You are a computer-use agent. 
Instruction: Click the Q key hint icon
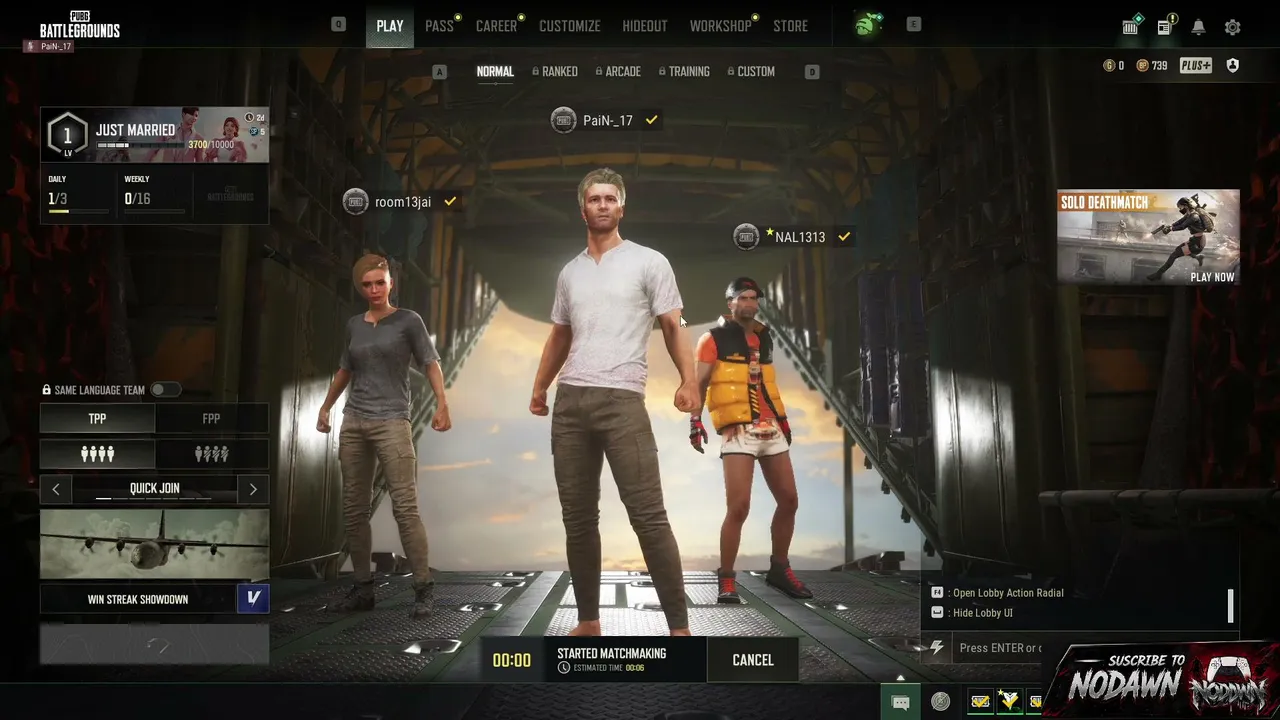tap(339, 25)
